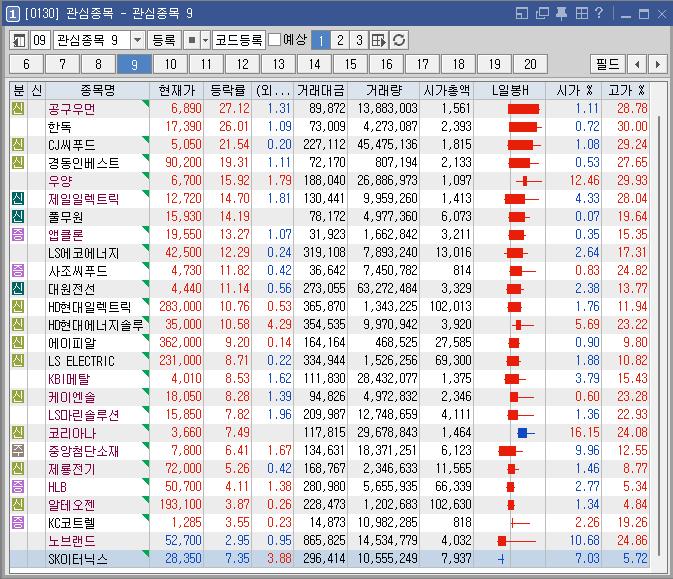The image size is (673, 579).
Task: Sort by the 거래대금 column header
Action: 321,90
